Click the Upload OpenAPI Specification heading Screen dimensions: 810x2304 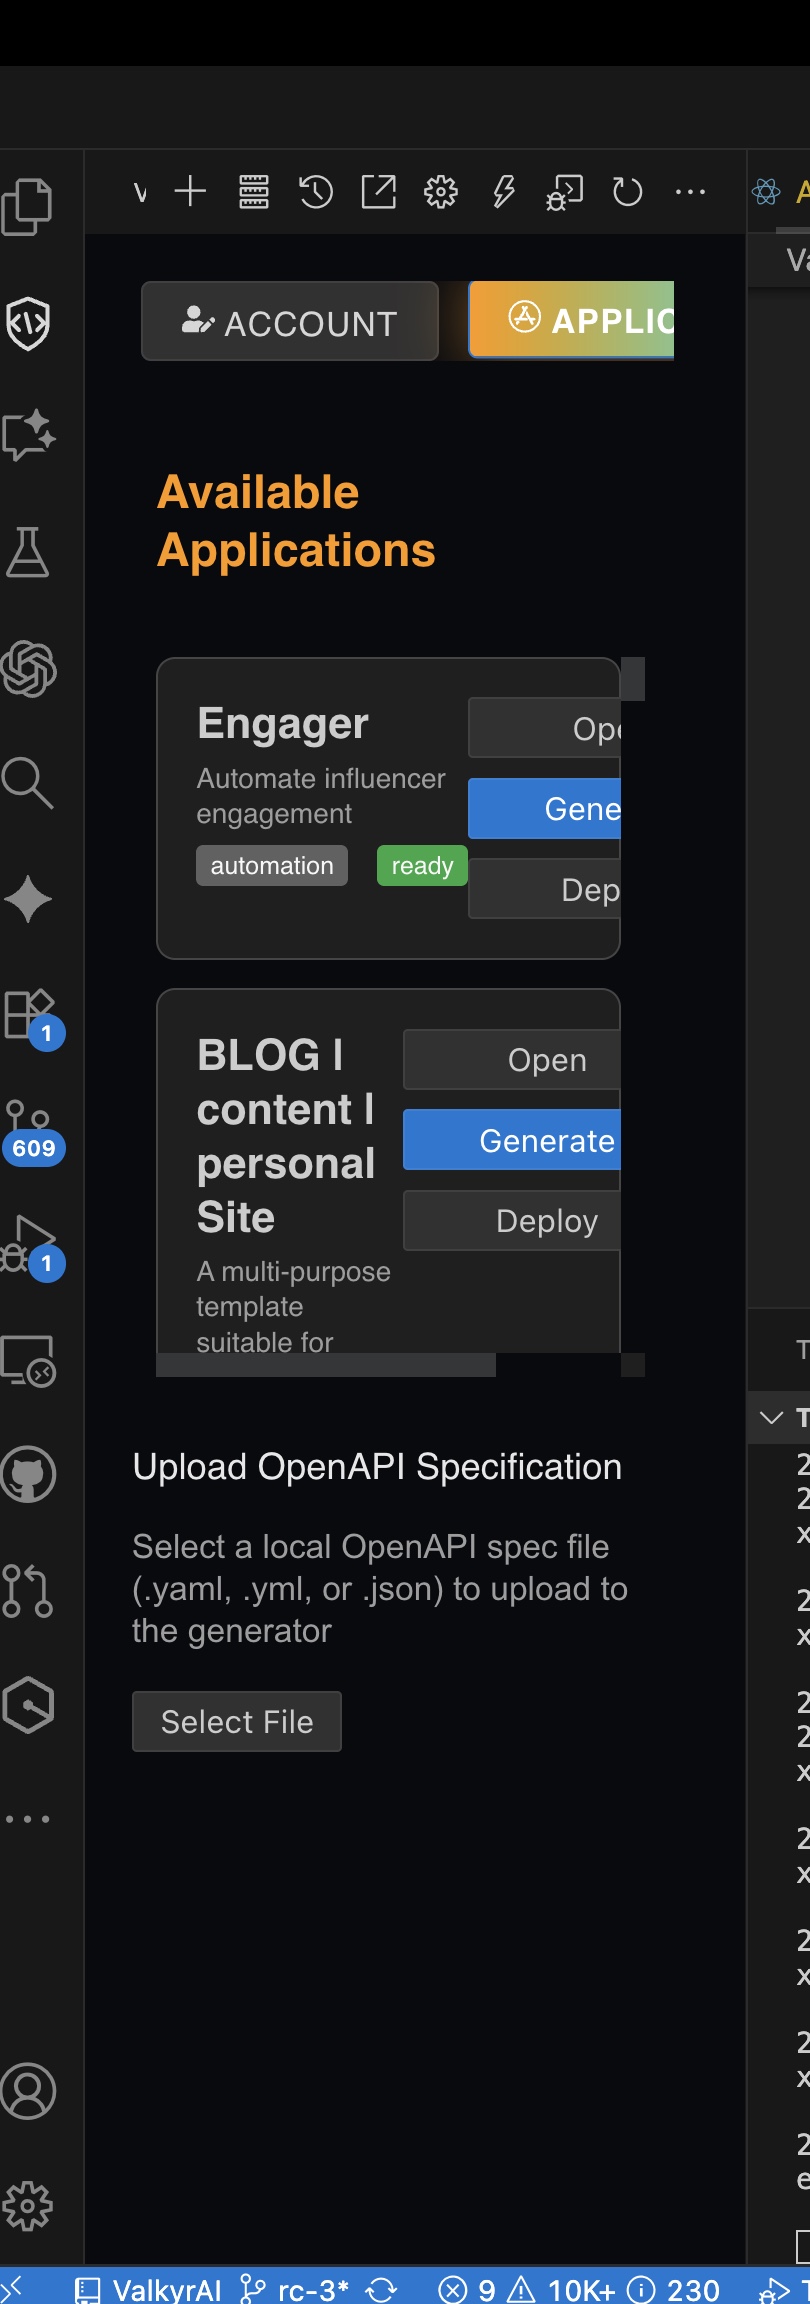377,1466
